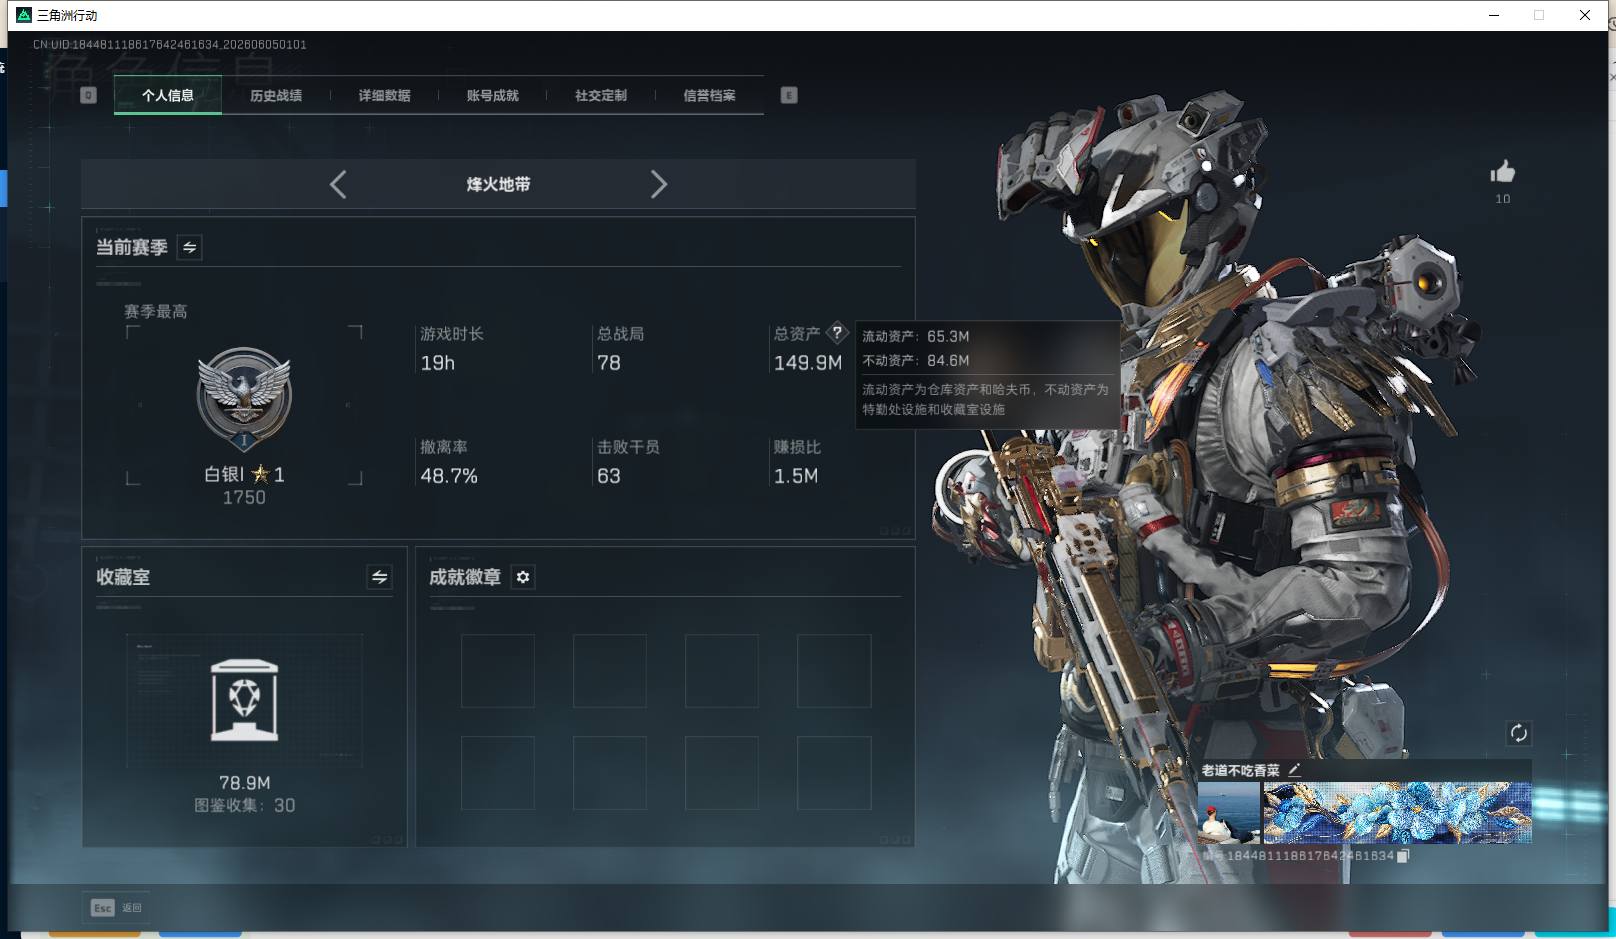Click the 收藏室 swap icon

(x=379, y=577)
